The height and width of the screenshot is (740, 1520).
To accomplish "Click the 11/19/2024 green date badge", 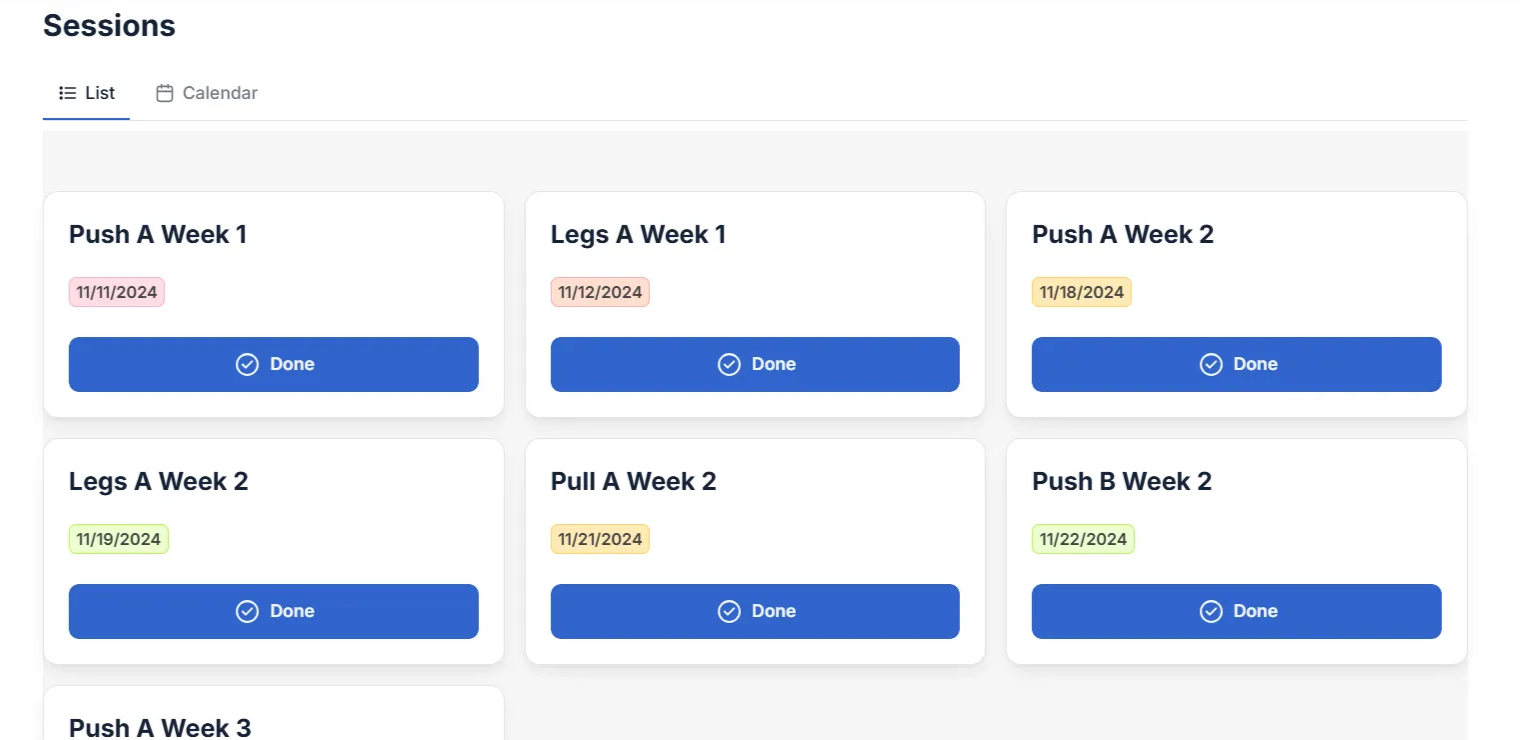I will [x=119, y=539].
